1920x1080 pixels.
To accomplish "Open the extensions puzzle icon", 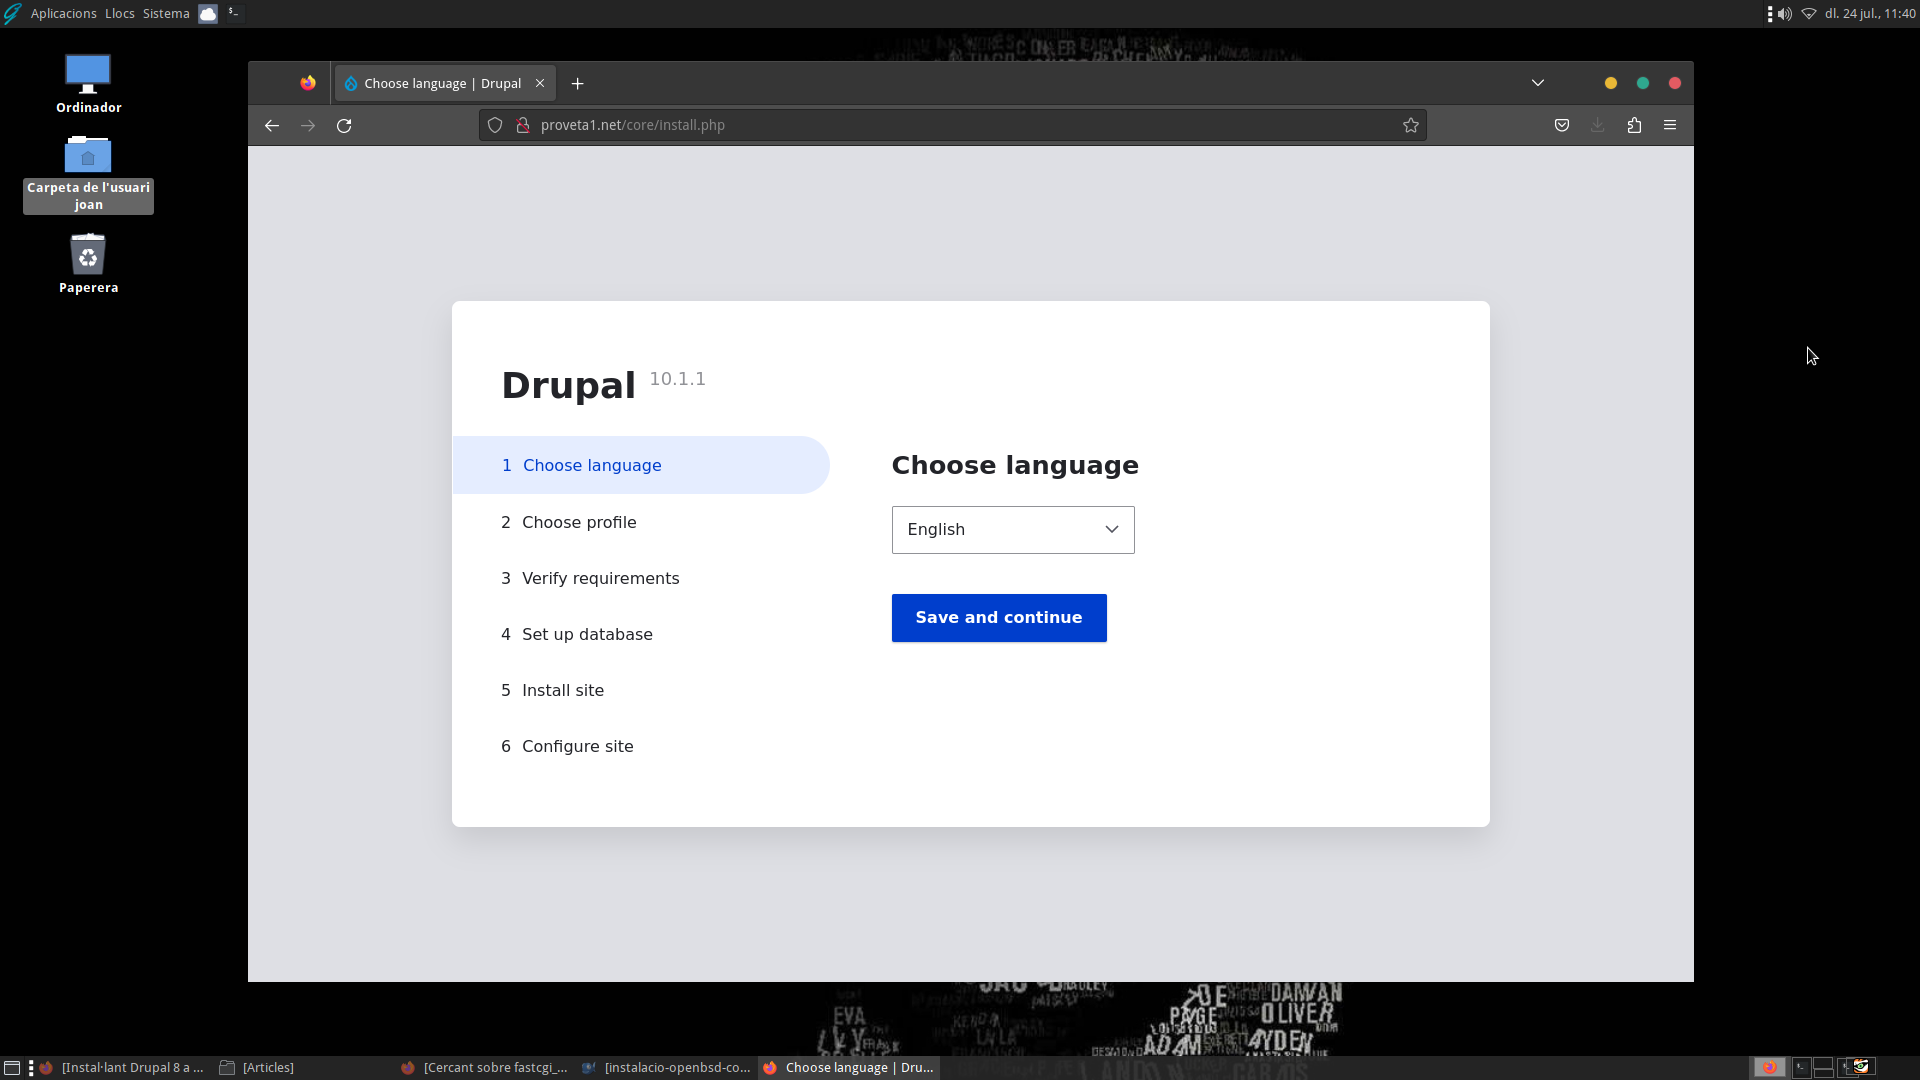I will point(1634,125).
